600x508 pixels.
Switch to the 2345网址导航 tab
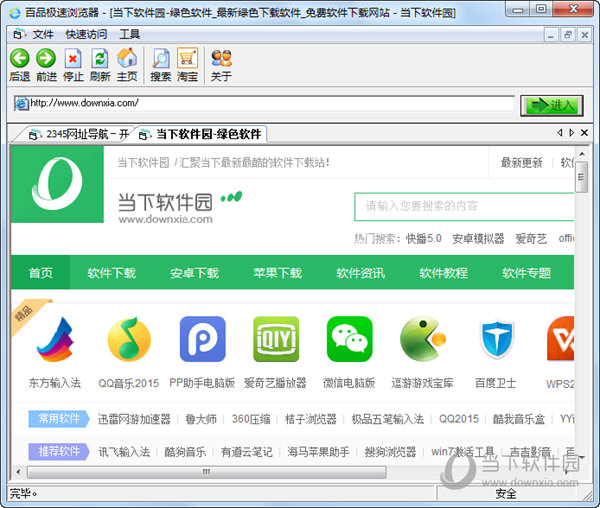click(80, 134)
